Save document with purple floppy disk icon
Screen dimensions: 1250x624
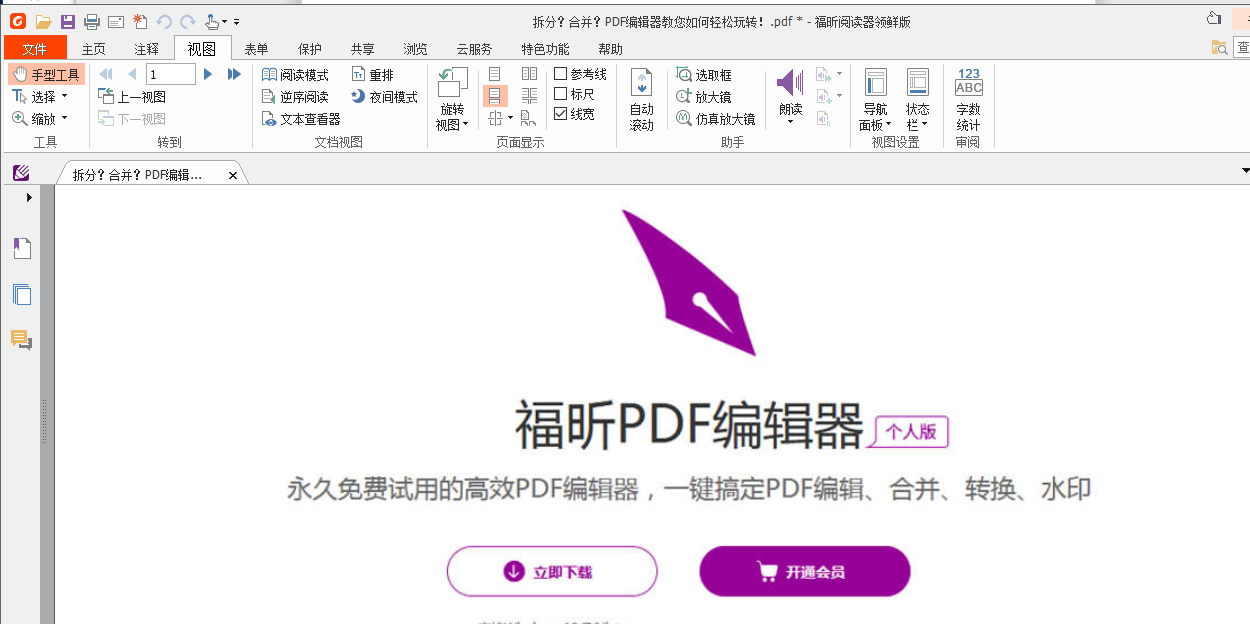tap(68, 21)
